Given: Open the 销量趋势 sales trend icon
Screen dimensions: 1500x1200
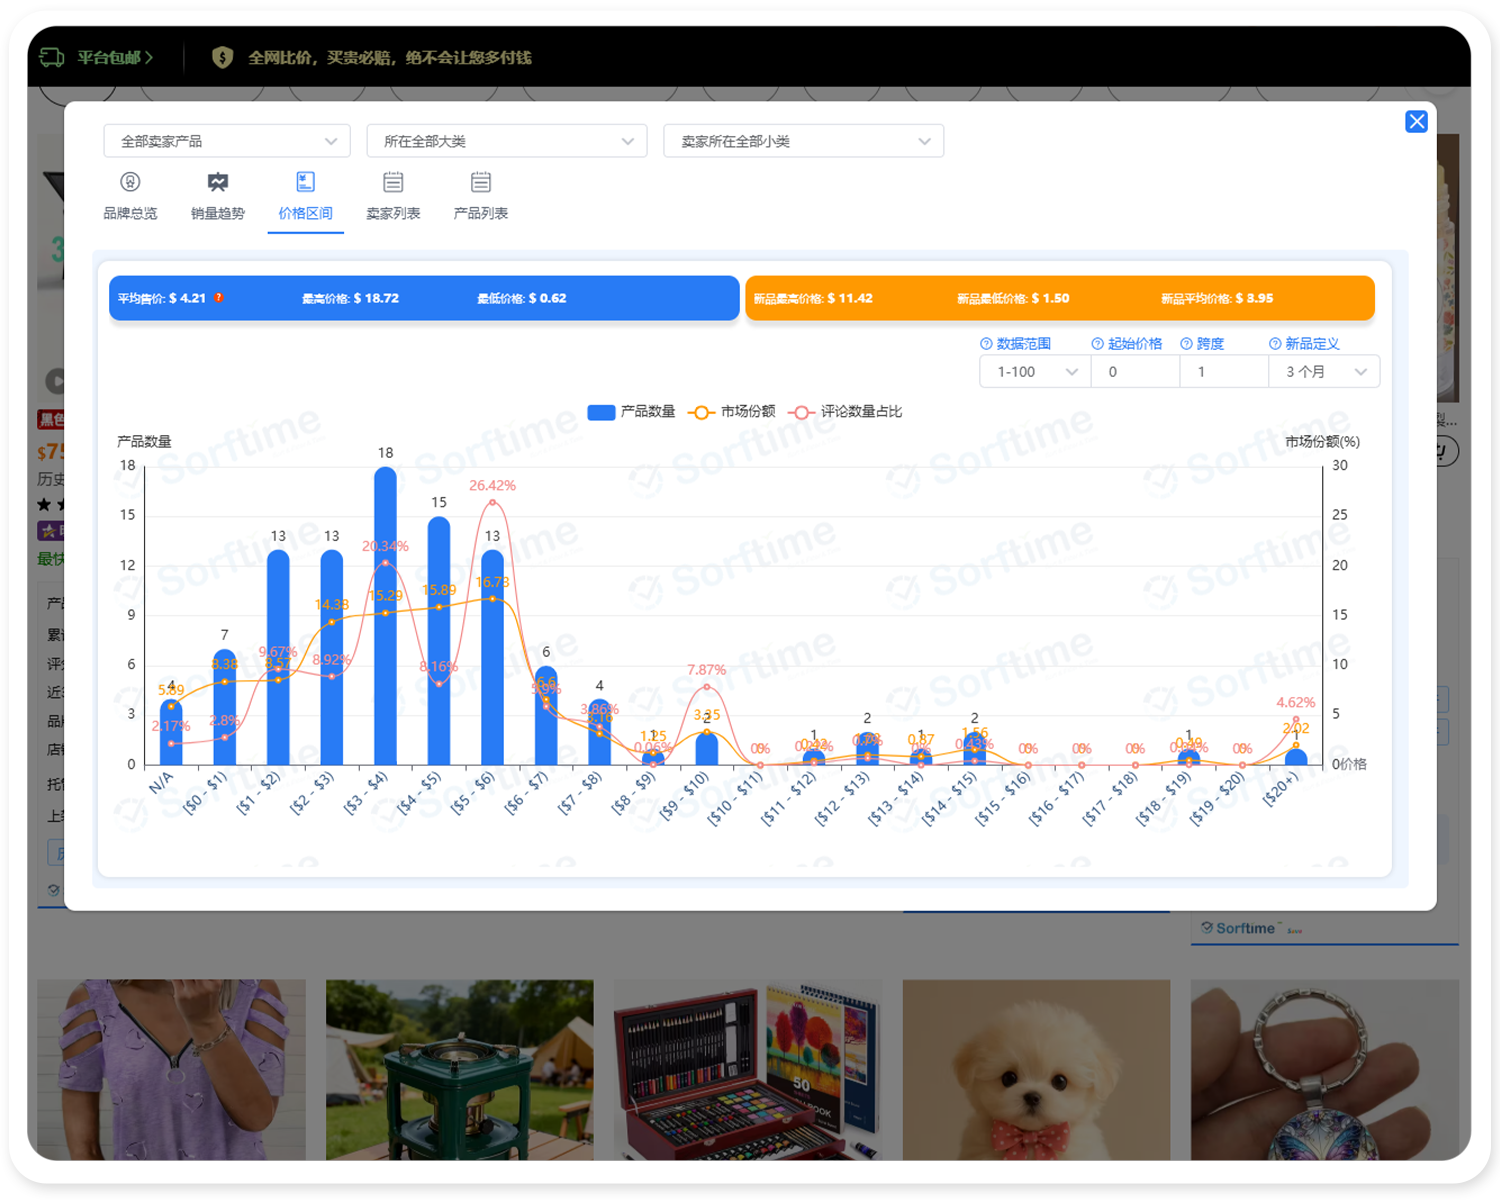Looking at the screenshot, I should [x=217, y=182].
